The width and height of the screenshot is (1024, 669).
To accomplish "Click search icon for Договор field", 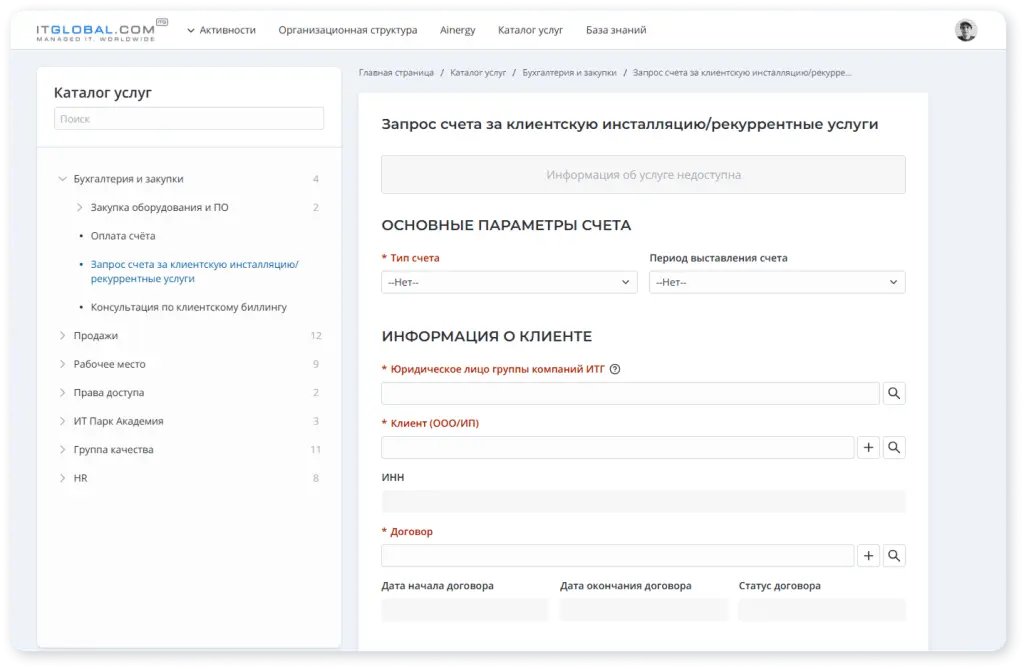I will point(894,556).
